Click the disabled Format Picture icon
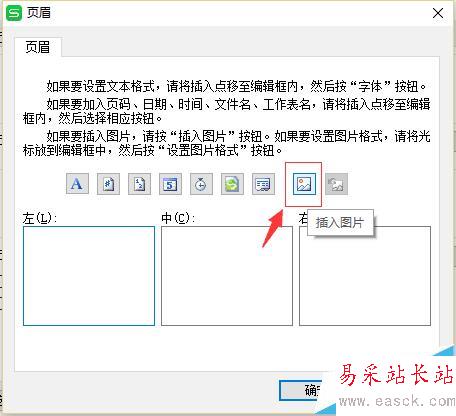456x416 pixels. (336, 184)
